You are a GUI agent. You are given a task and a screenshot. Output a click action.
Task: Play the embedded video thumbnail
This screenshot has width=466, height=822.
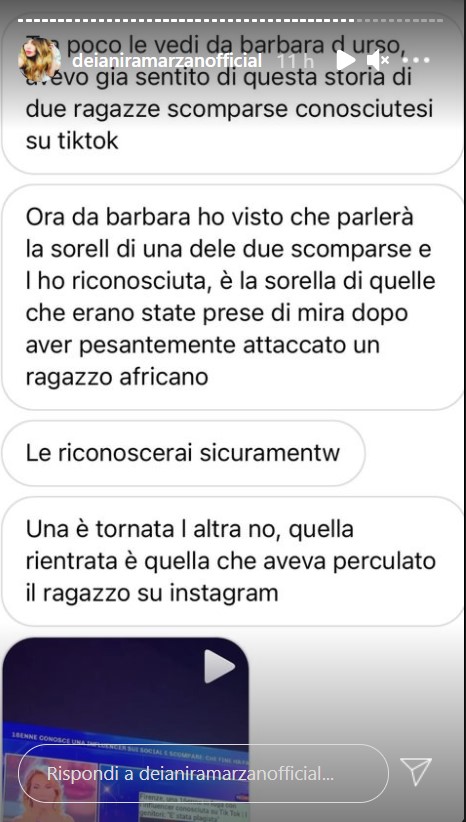click(x=219, y=667)
